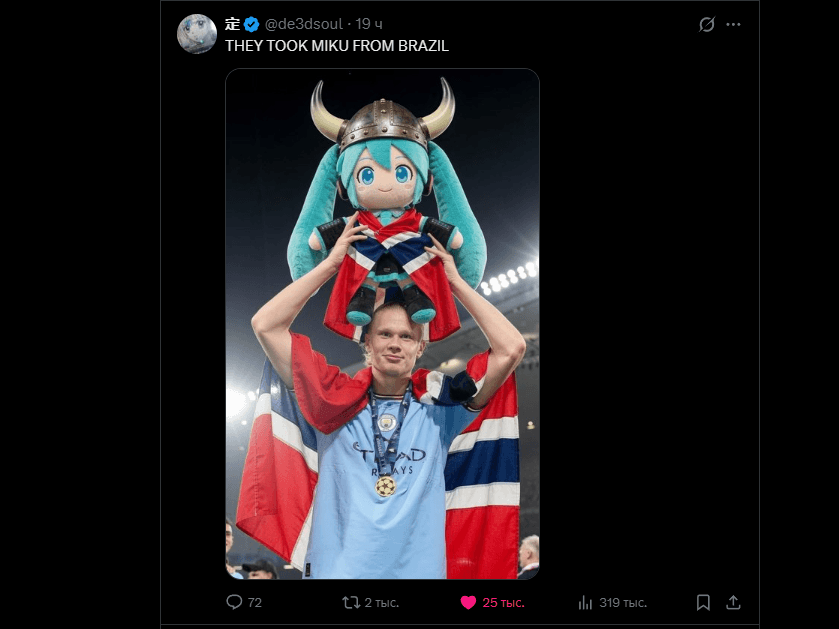Open the @de3dsoul handle link

[x=303, y=24]
